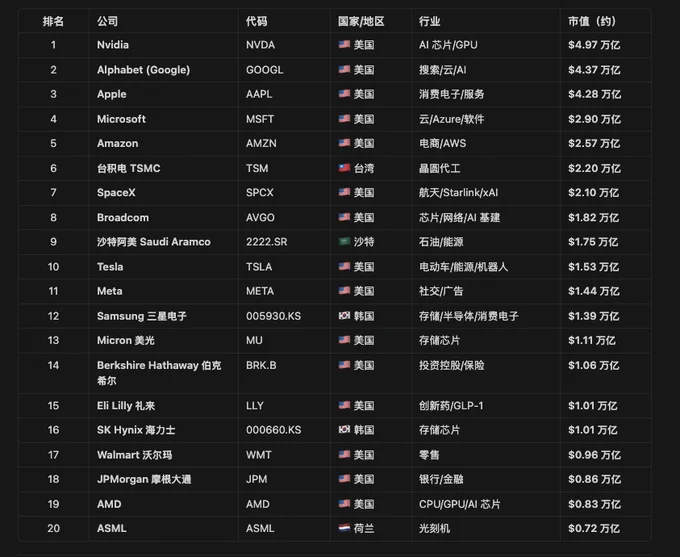This screenshot has height=557, width=680.
Task: Click the 市值（约） column header
Action: [592, 21]
